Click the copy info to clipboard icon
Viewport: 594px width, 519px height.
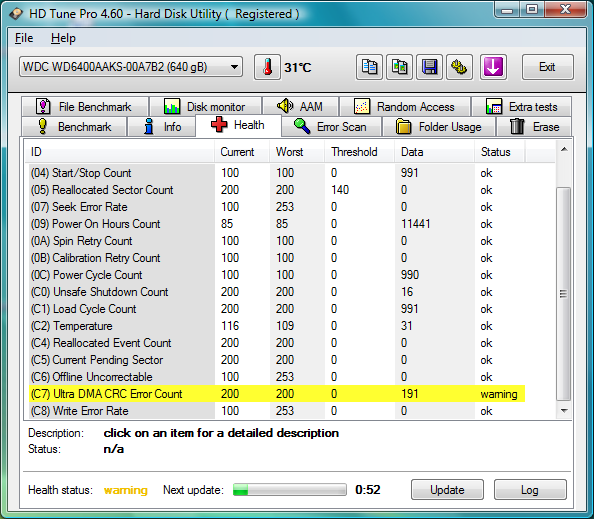(x=369, y=67)
